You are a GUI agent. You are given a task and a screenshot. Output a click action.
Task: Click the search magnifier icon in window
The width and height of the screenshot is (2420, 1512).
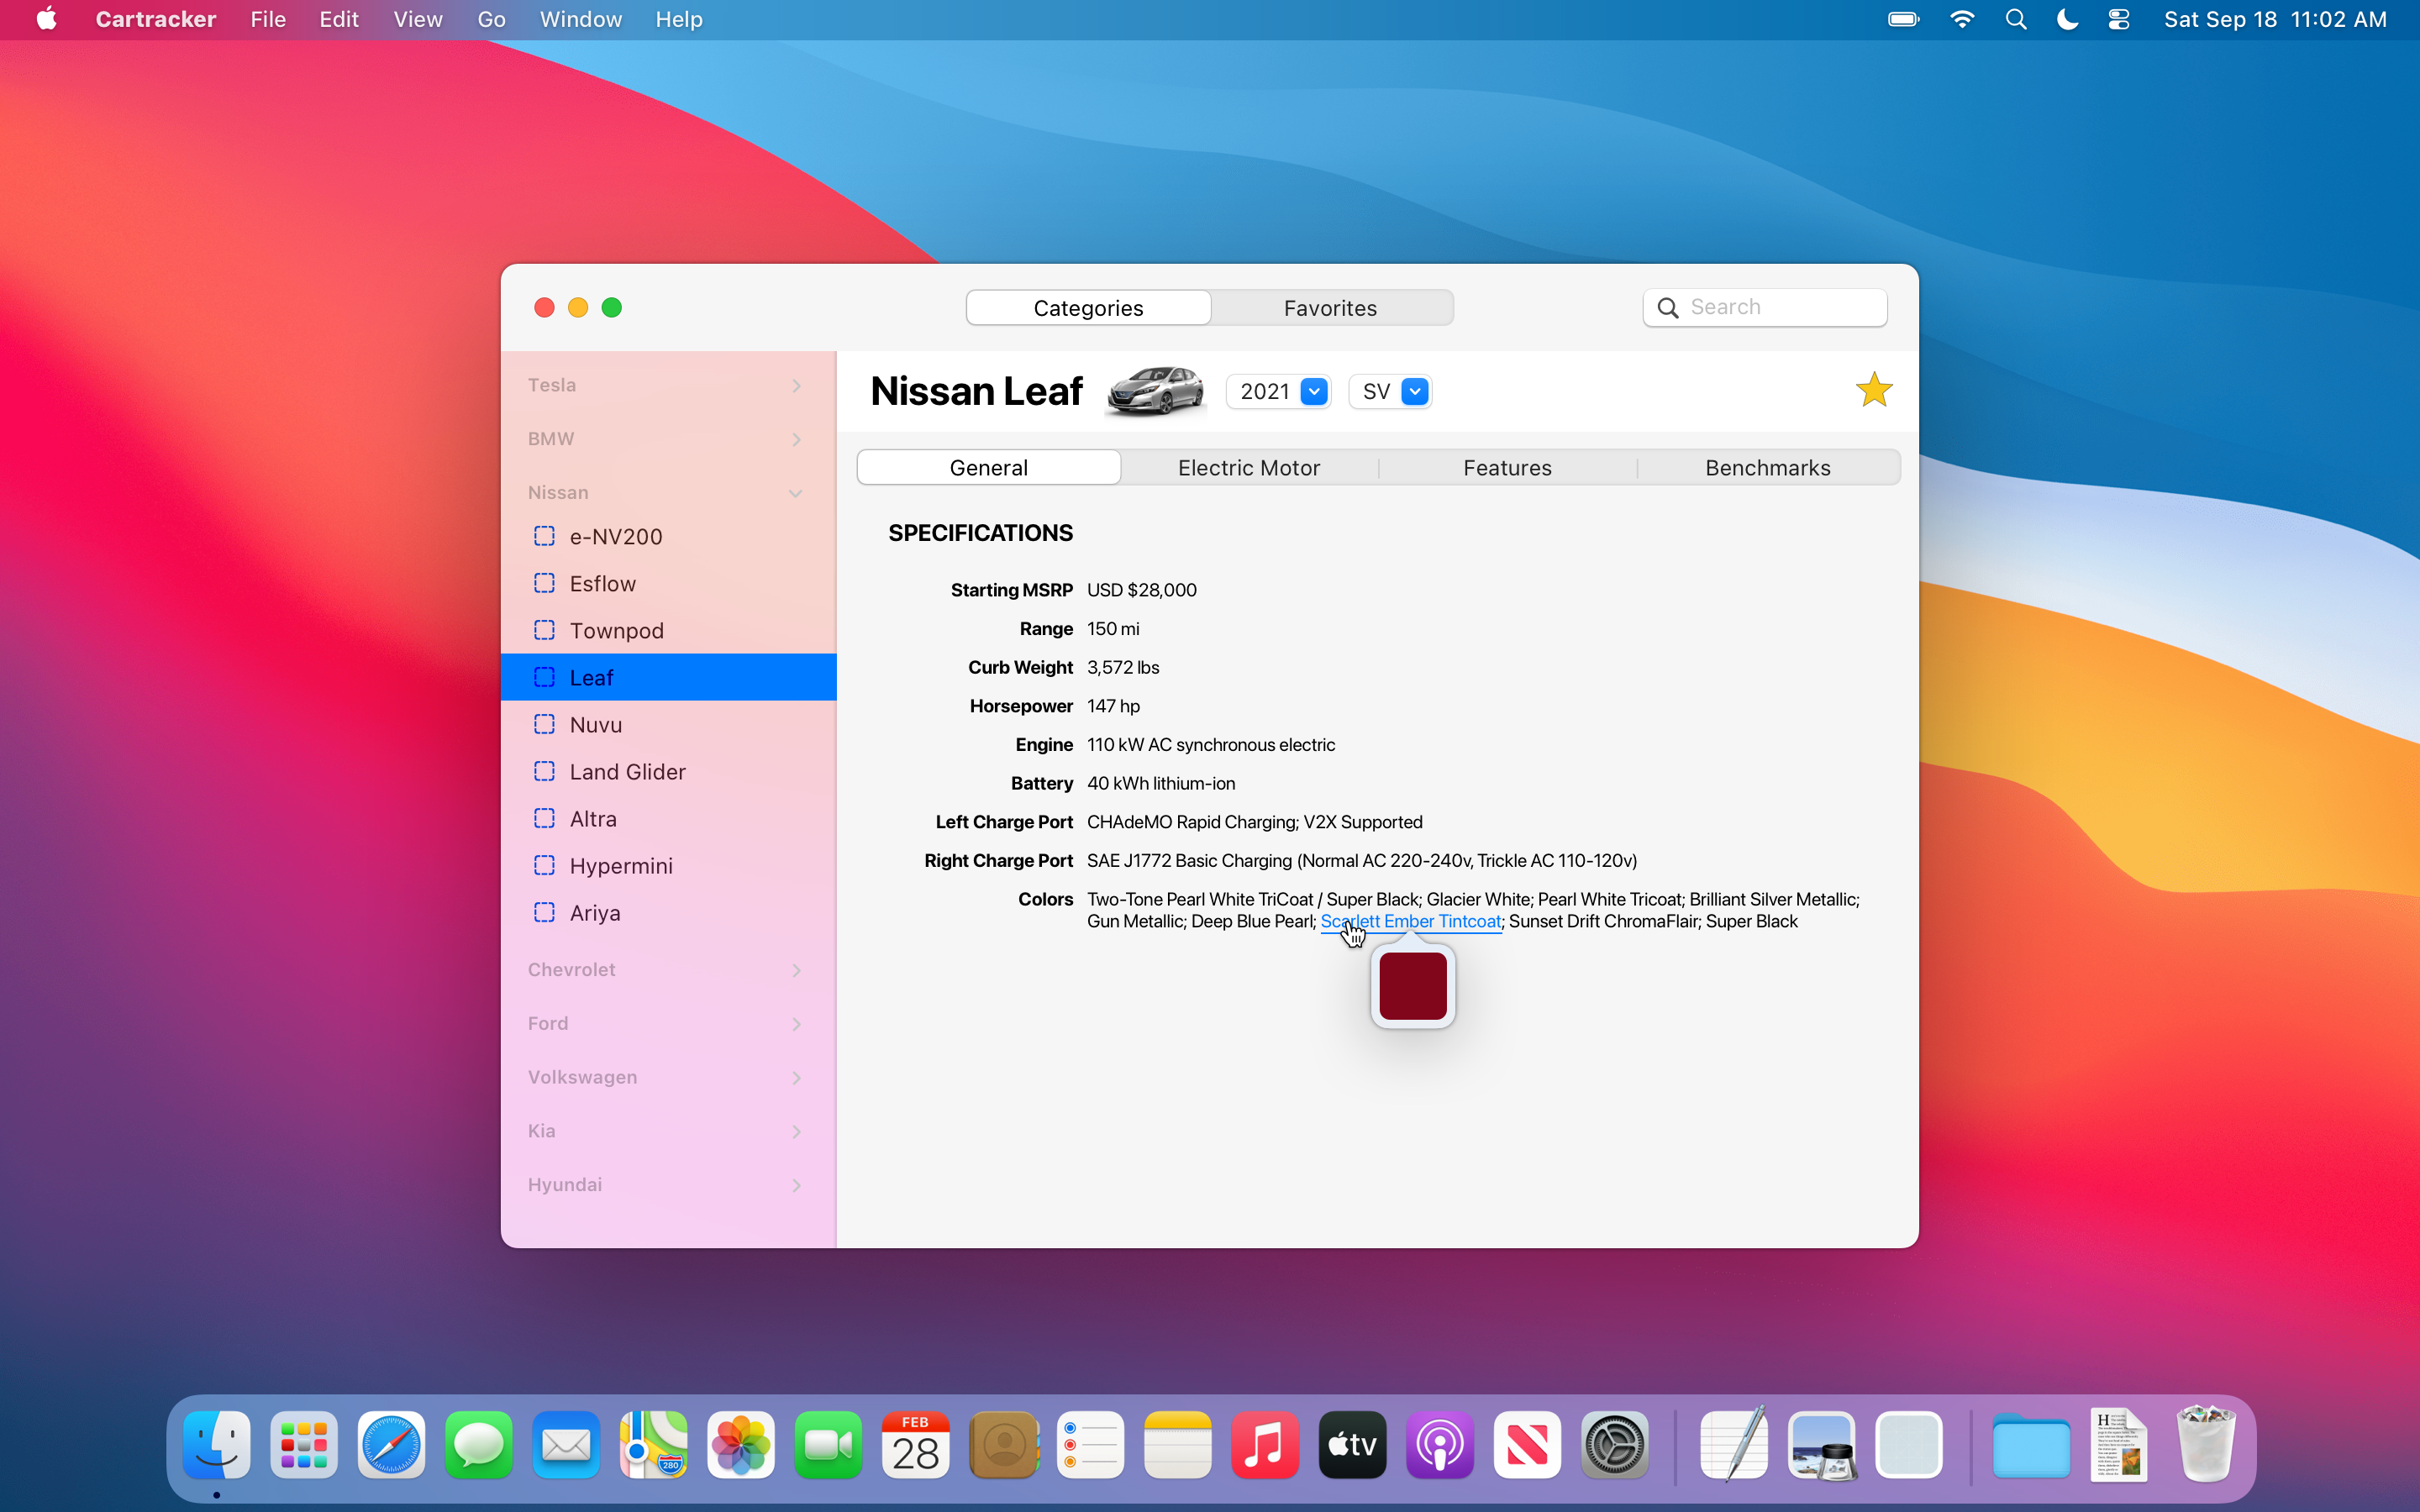pos(1667,308)
